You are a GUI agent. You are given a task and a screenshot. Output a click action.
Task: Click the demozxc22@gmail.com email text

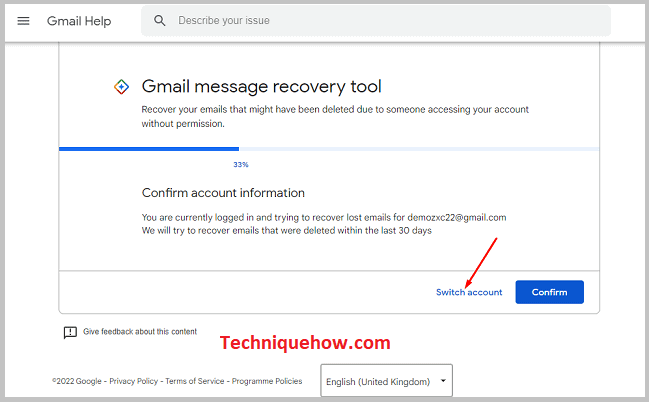click(457, 218)
